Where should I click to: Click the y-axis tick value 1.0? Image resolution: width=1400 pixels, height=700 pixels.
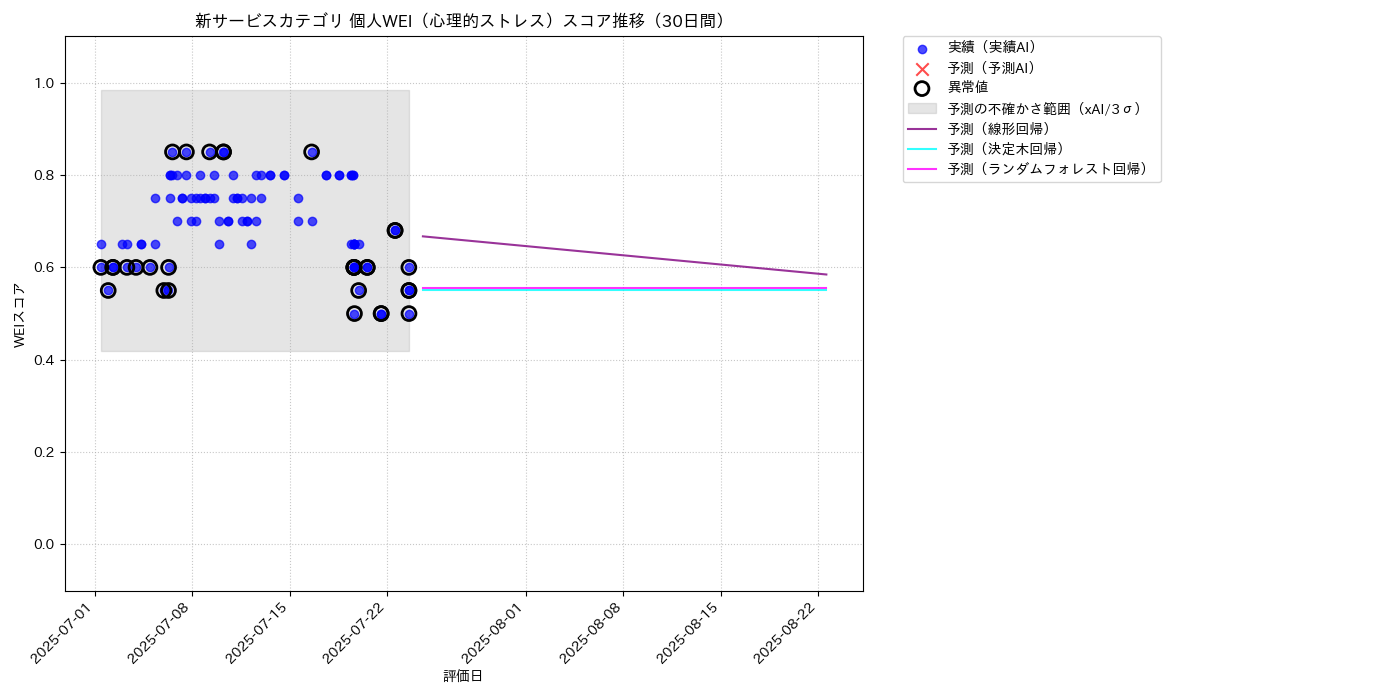point(46,83)
